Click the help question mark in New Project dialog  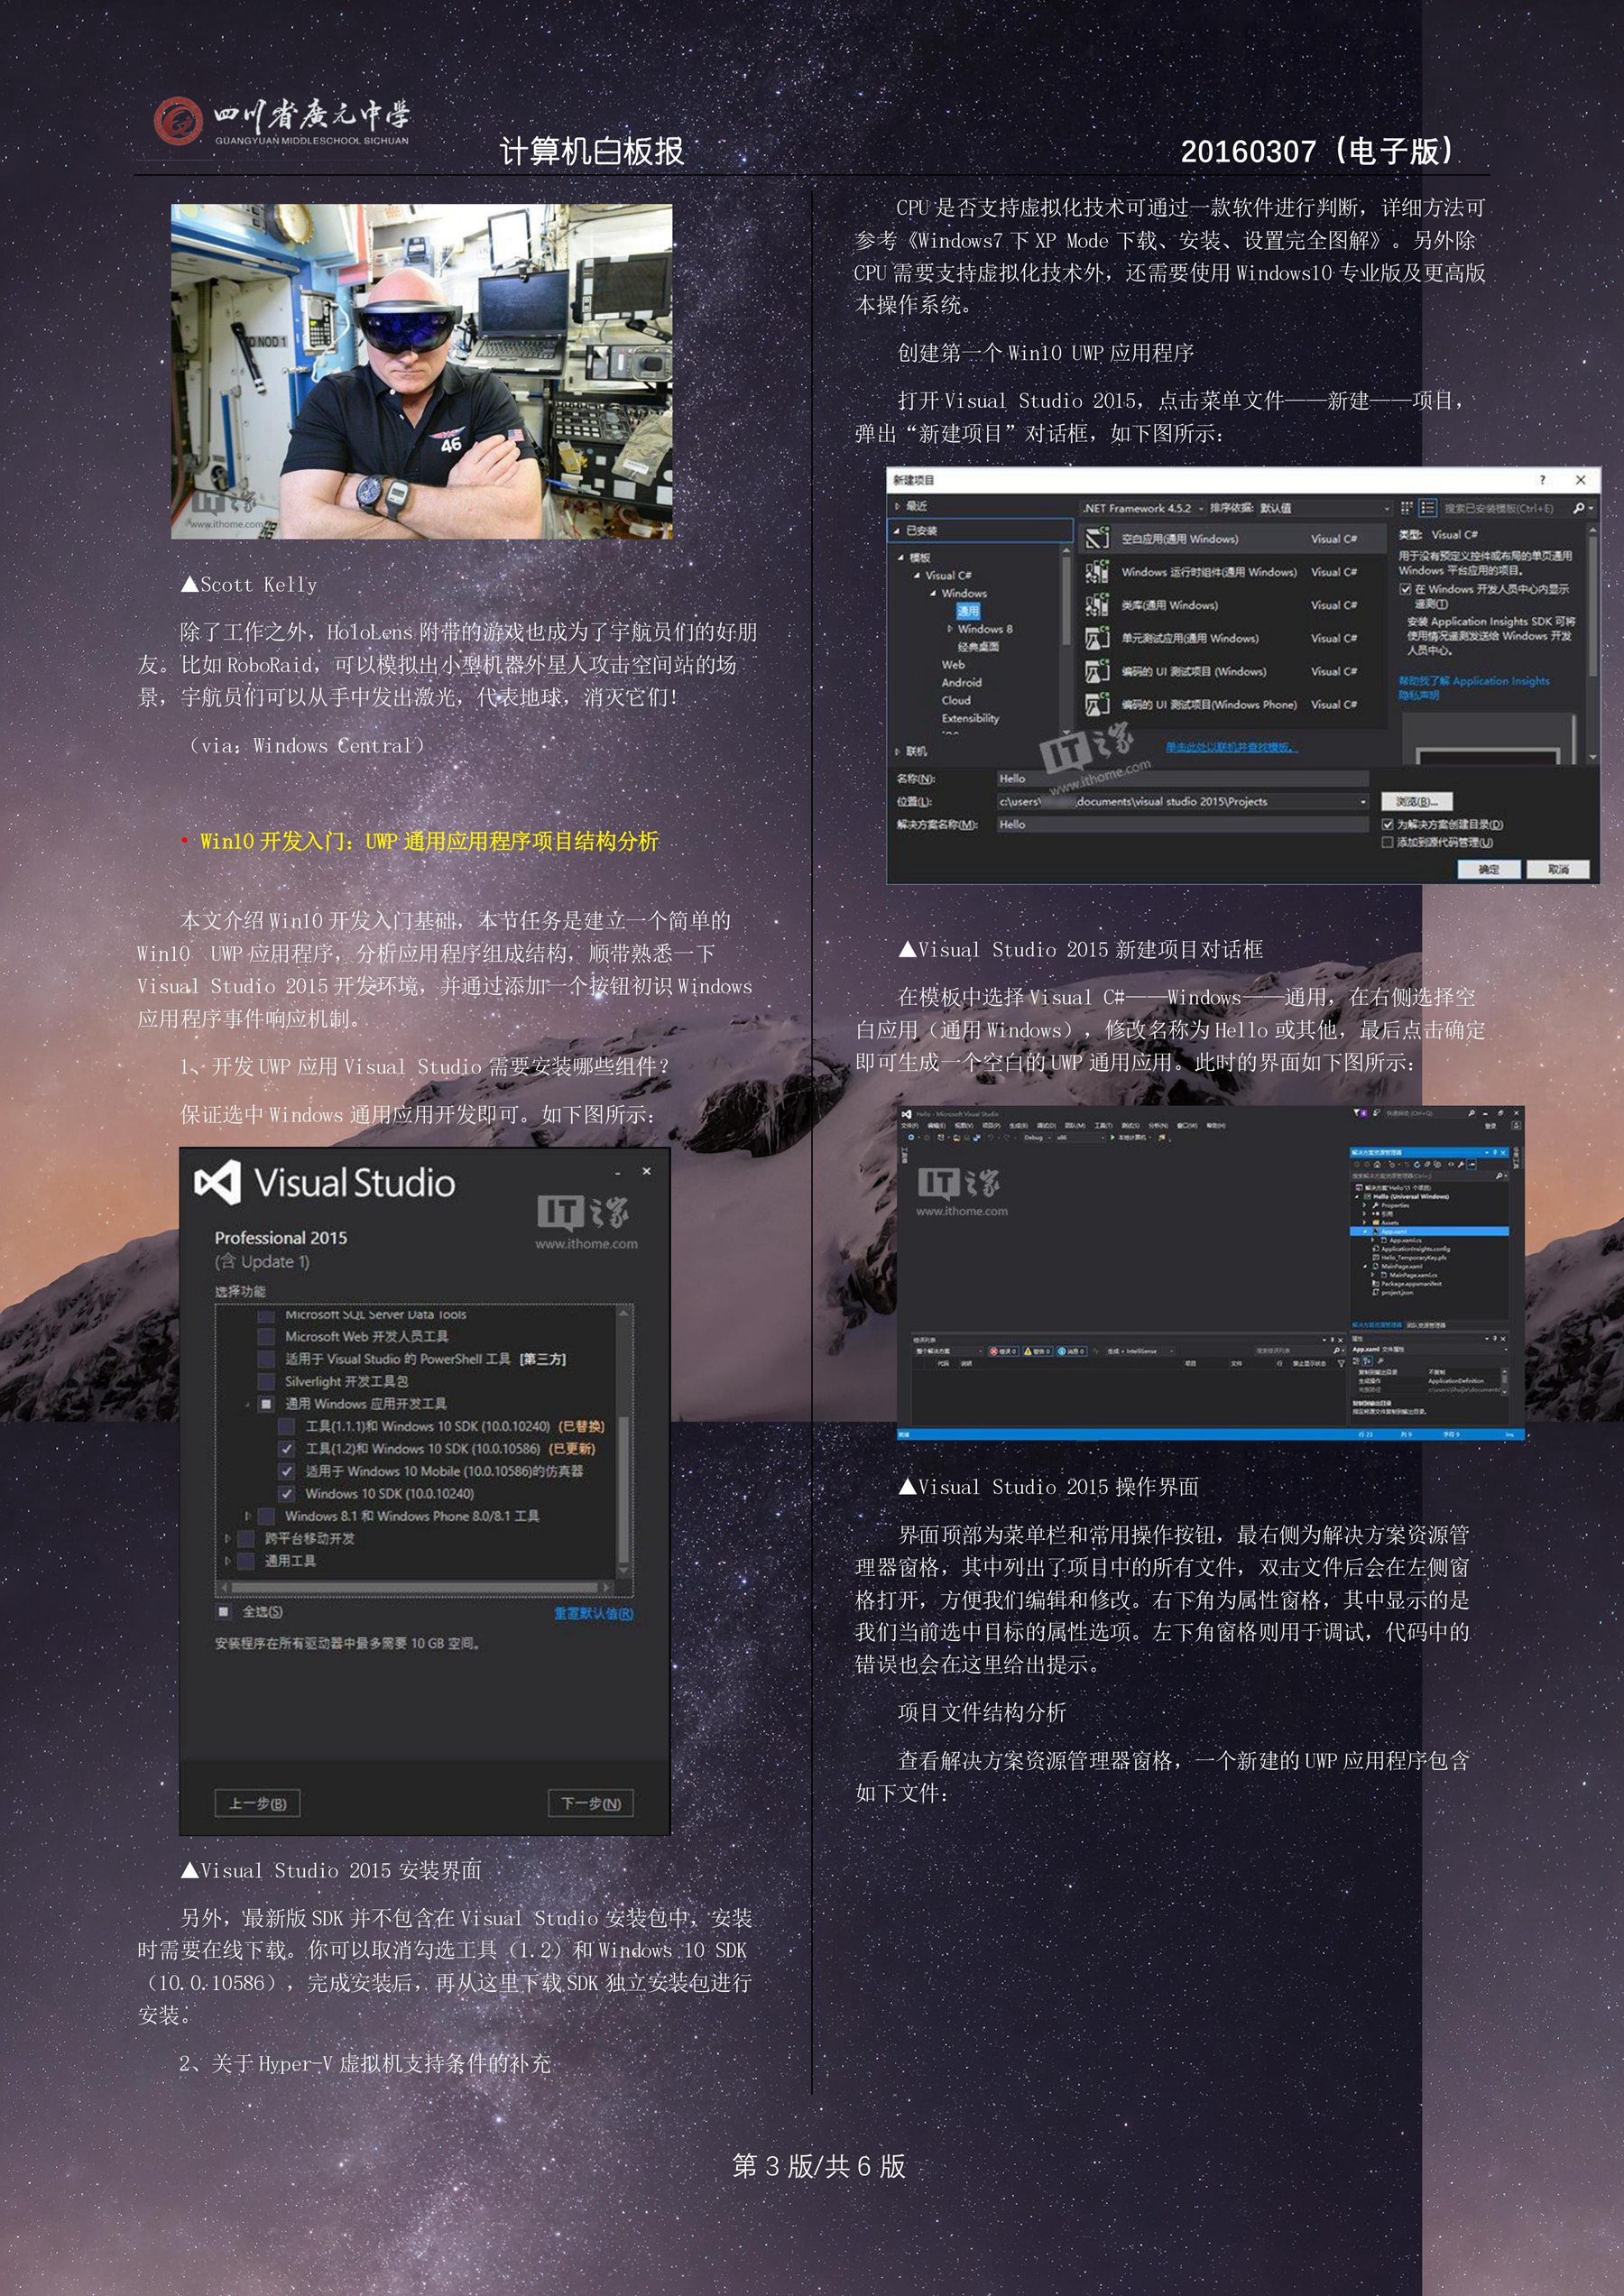pyautogui.click(x=1542, y=480)
